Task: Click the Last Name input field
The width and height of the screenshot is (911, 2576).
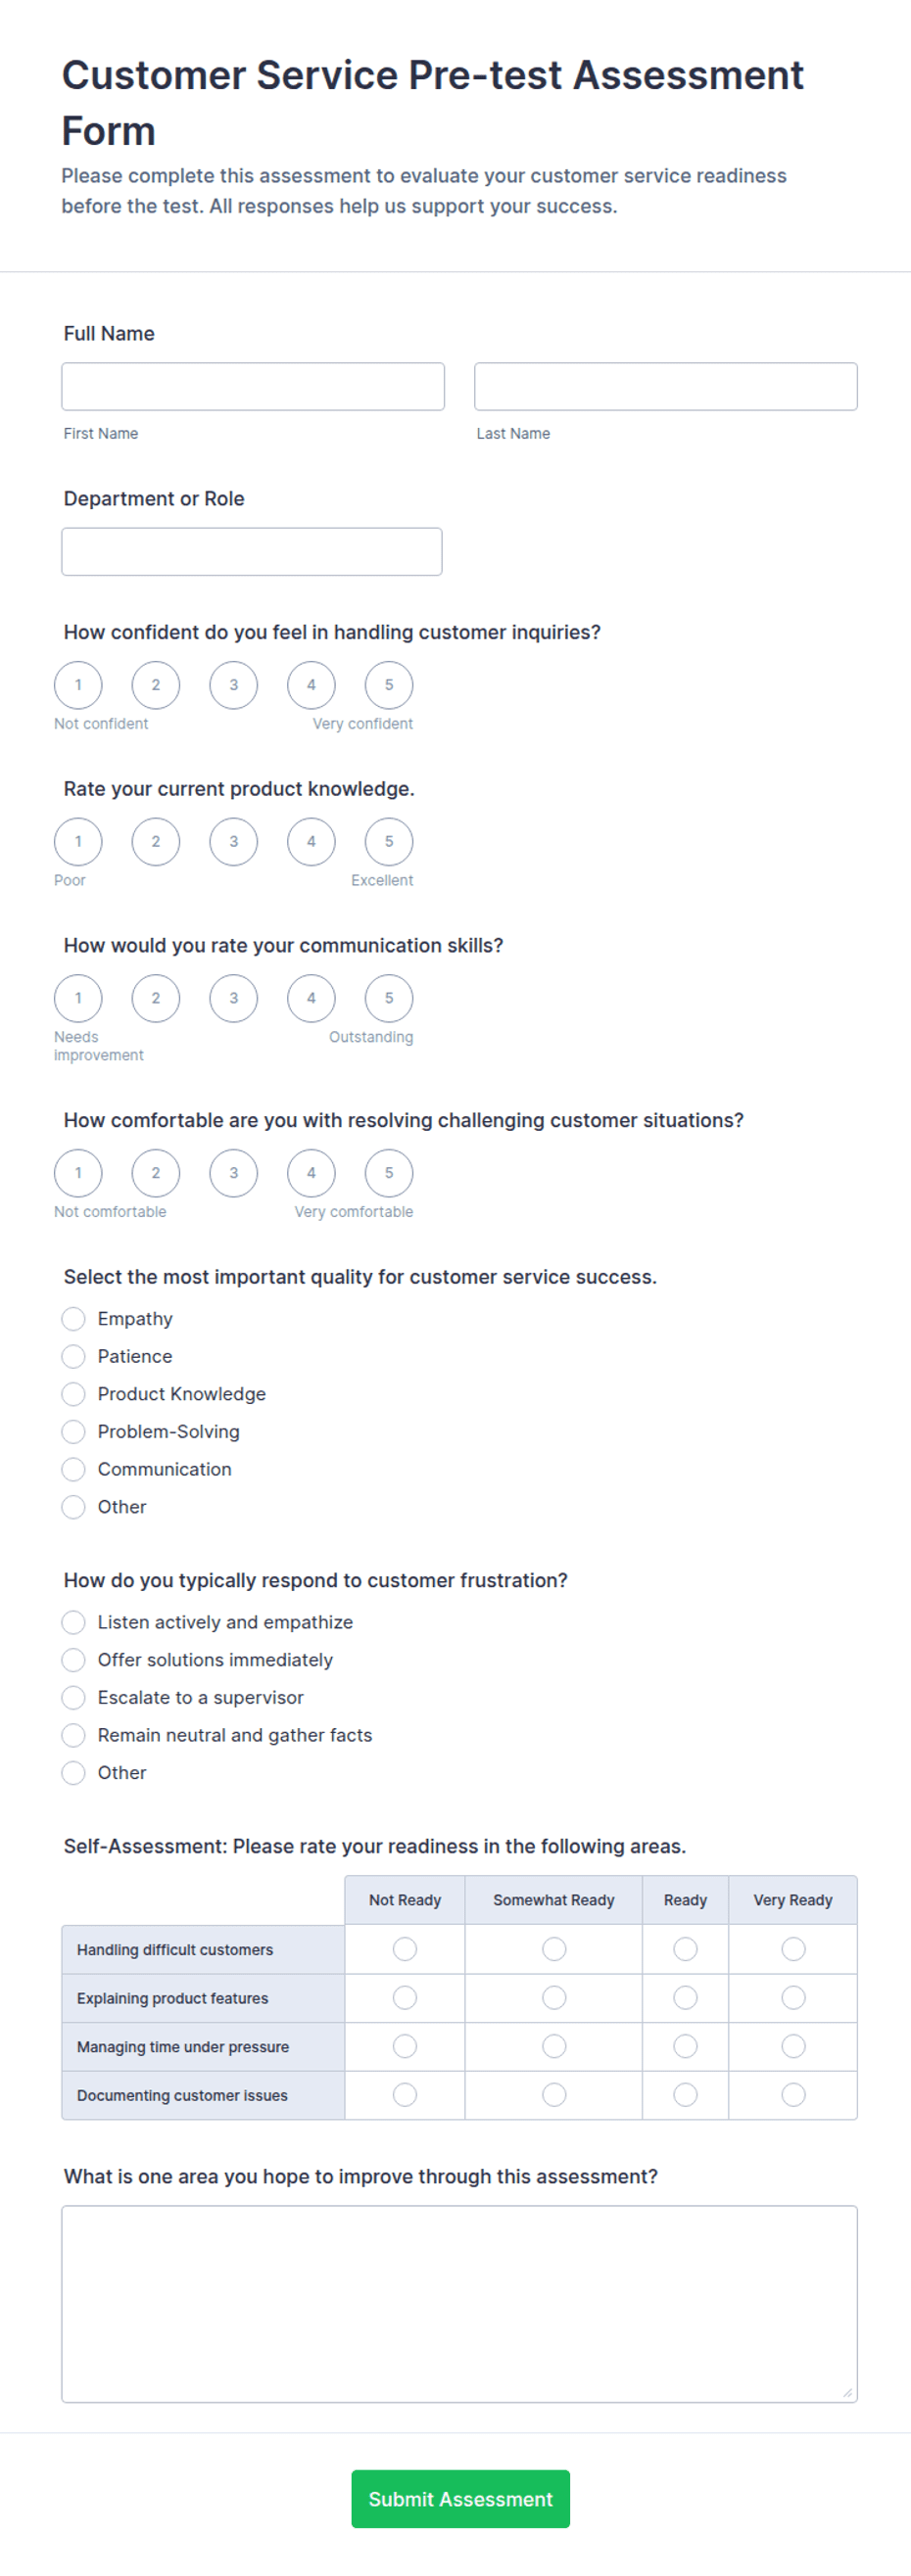Action: (x=665, y=386)
